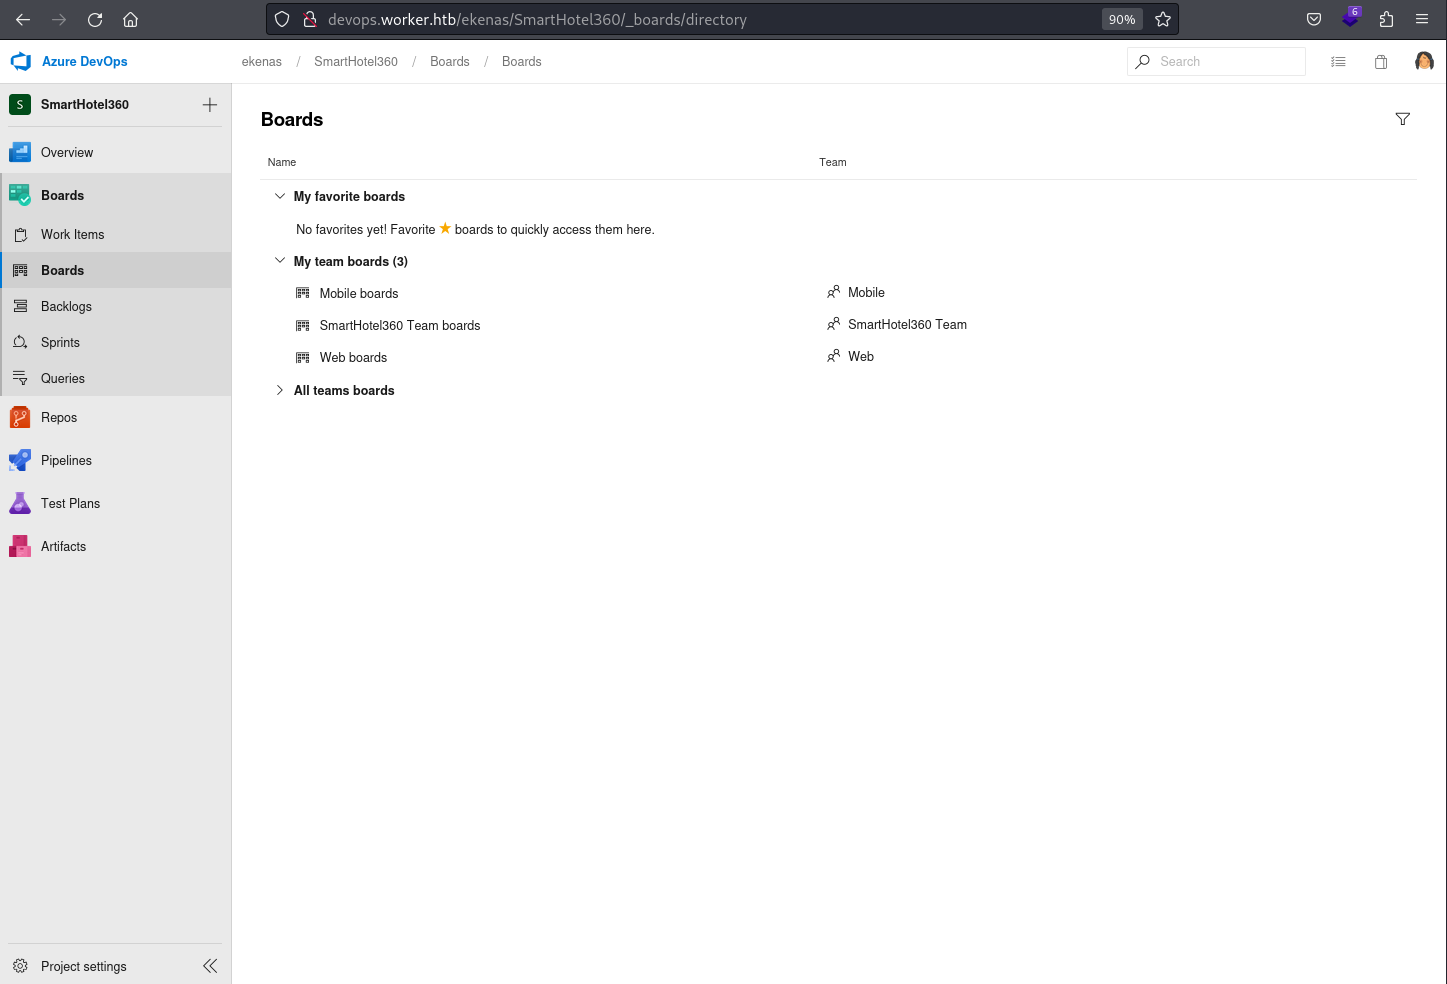Open the work items list icon in header

tap(1338, 62)
